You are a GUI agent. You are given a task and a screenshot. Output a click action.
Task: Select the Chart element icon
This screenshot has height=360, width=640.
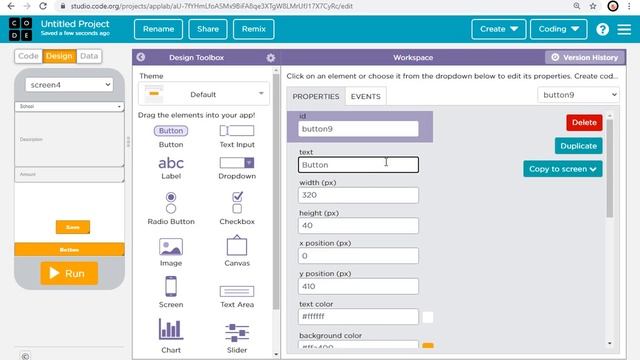[x=171, y=329]
